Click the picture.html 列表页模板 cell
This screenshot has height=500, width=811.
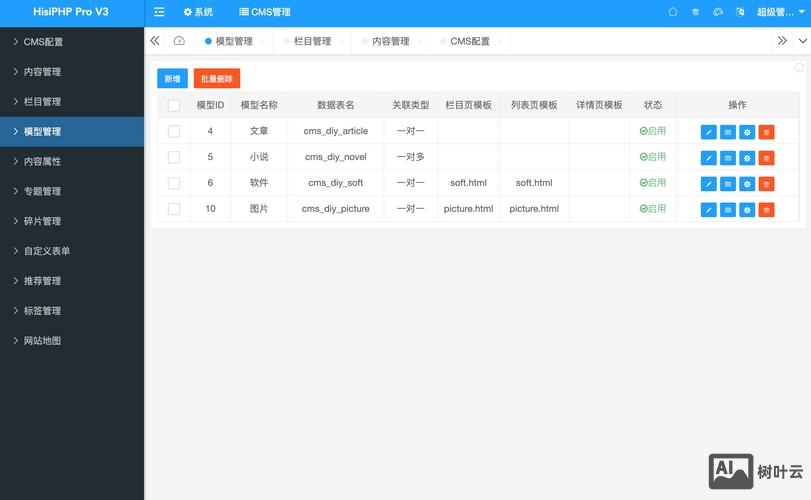pos(534,209)
